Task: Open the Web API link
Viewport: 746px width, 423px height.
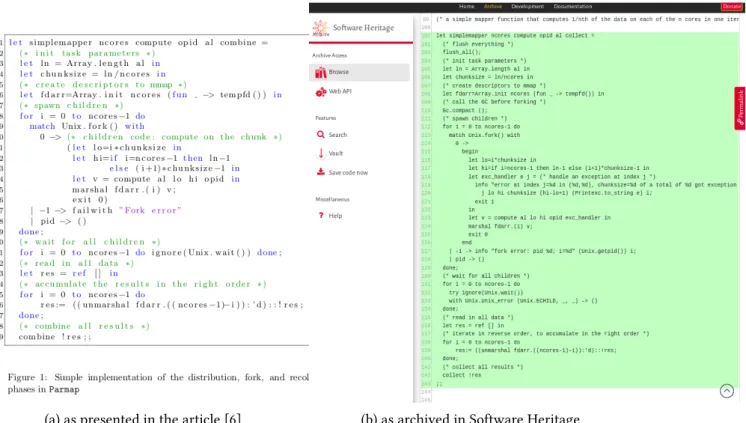Action: click(x=340, y=91)
